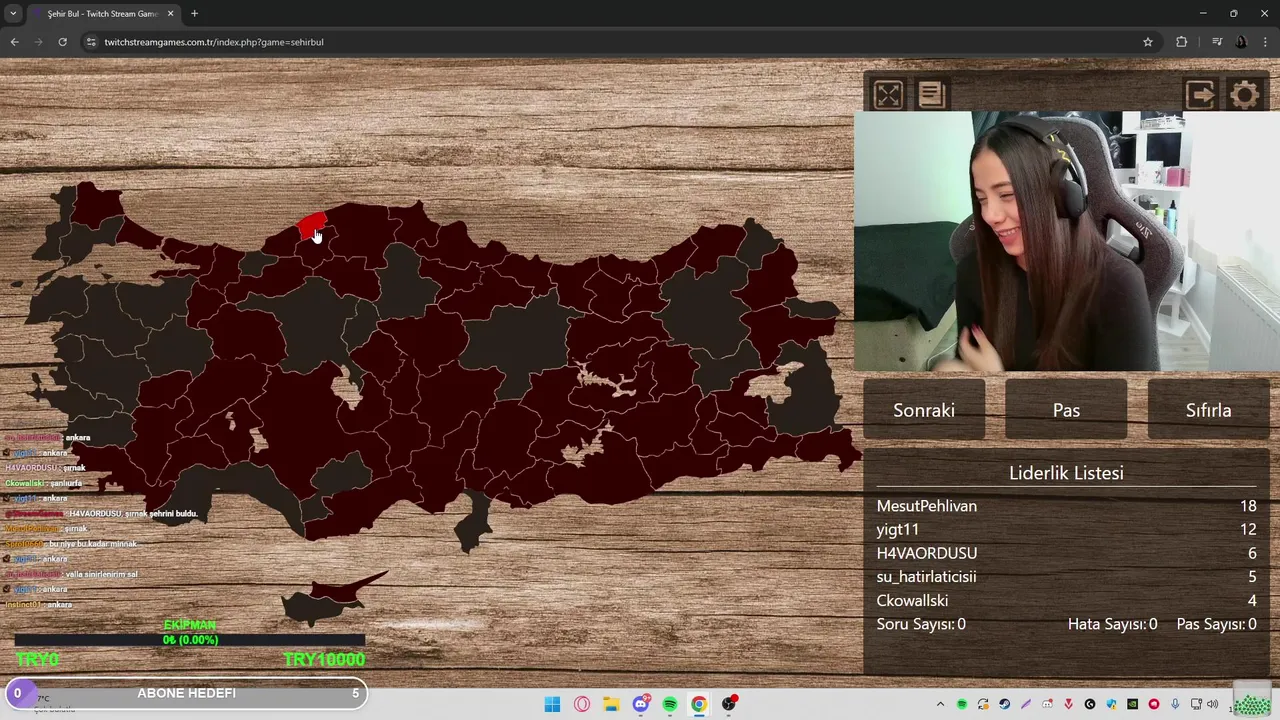Click the Soru Sayısı counter
The image size is (1280, 720).
[921, 624]
